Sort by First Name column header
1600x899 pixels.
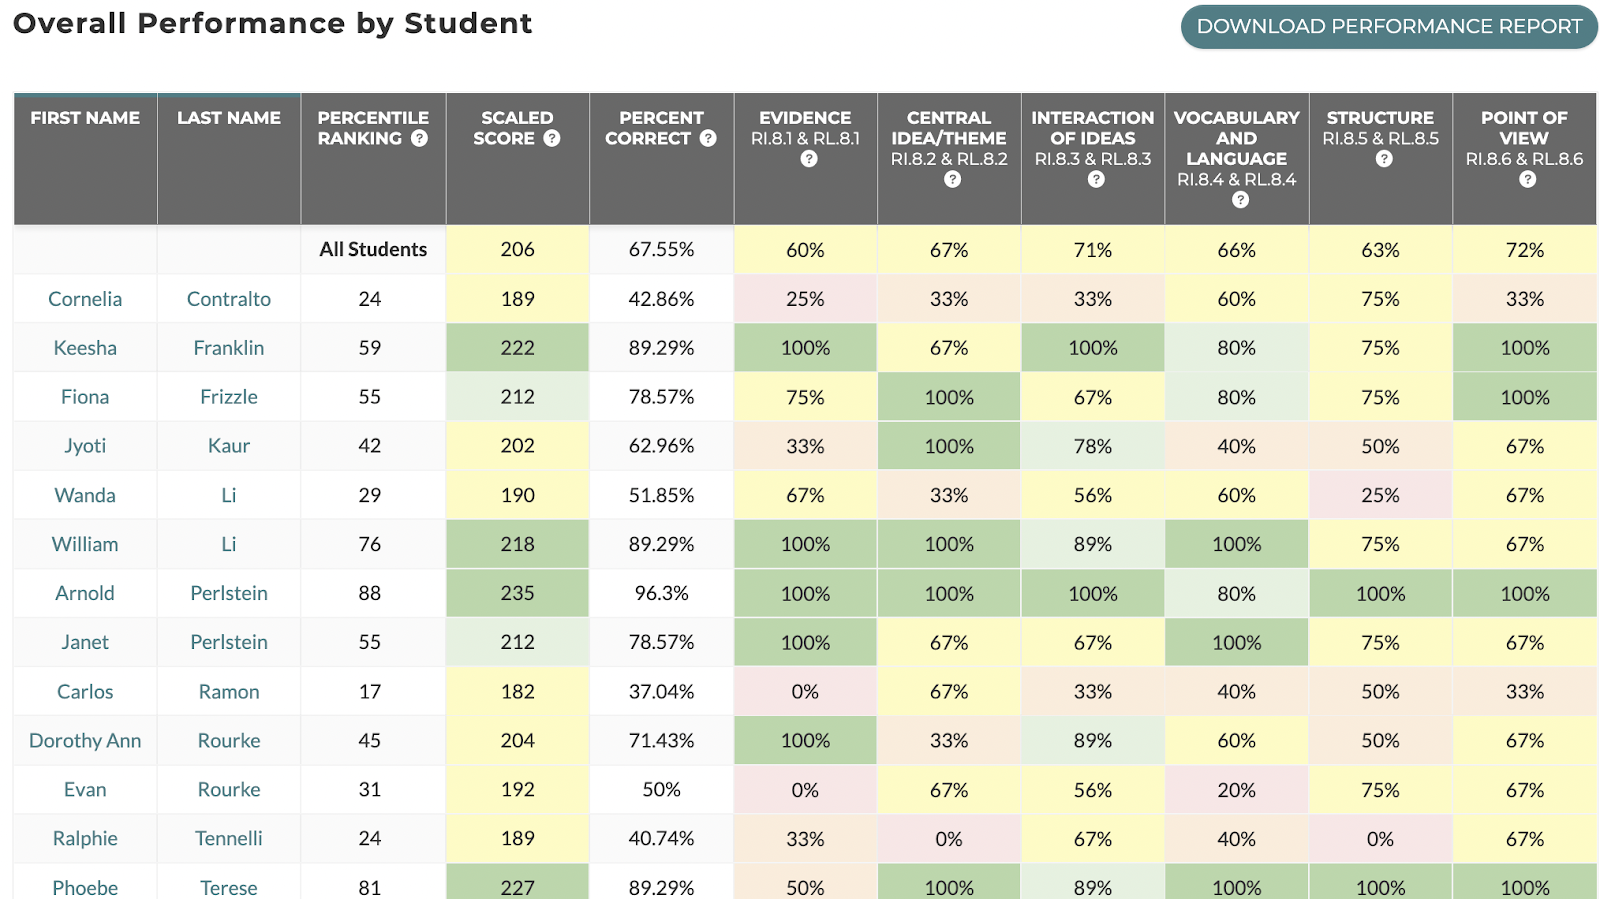85,118
